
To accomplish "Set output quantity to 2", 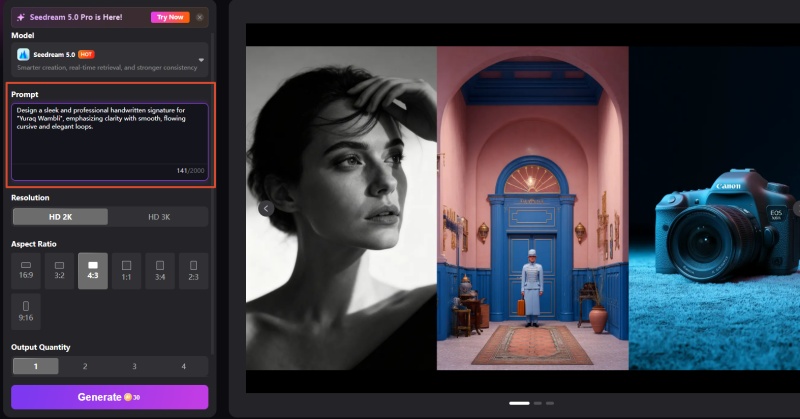I will pos(85,366).
